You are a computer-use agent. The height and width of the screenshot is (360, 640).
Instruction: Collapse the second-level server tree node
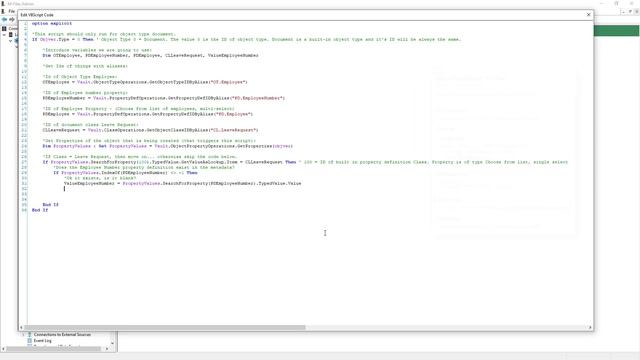(4, 35)
